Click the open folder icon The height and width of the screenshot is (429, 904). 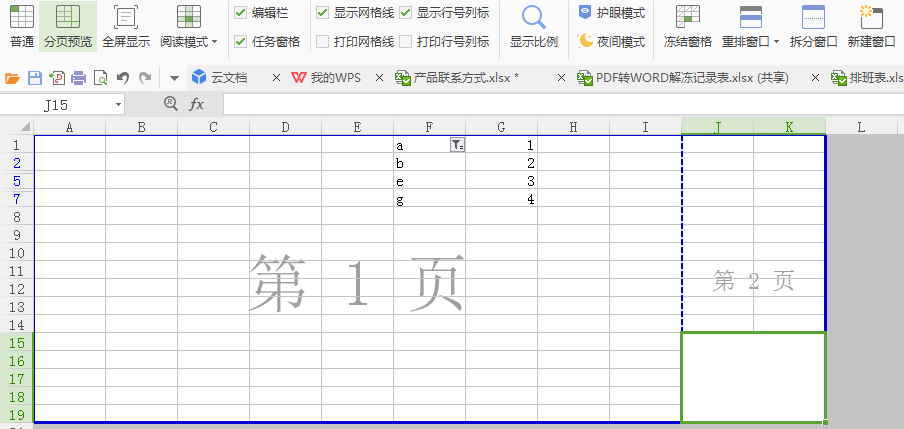pos(12,78)
